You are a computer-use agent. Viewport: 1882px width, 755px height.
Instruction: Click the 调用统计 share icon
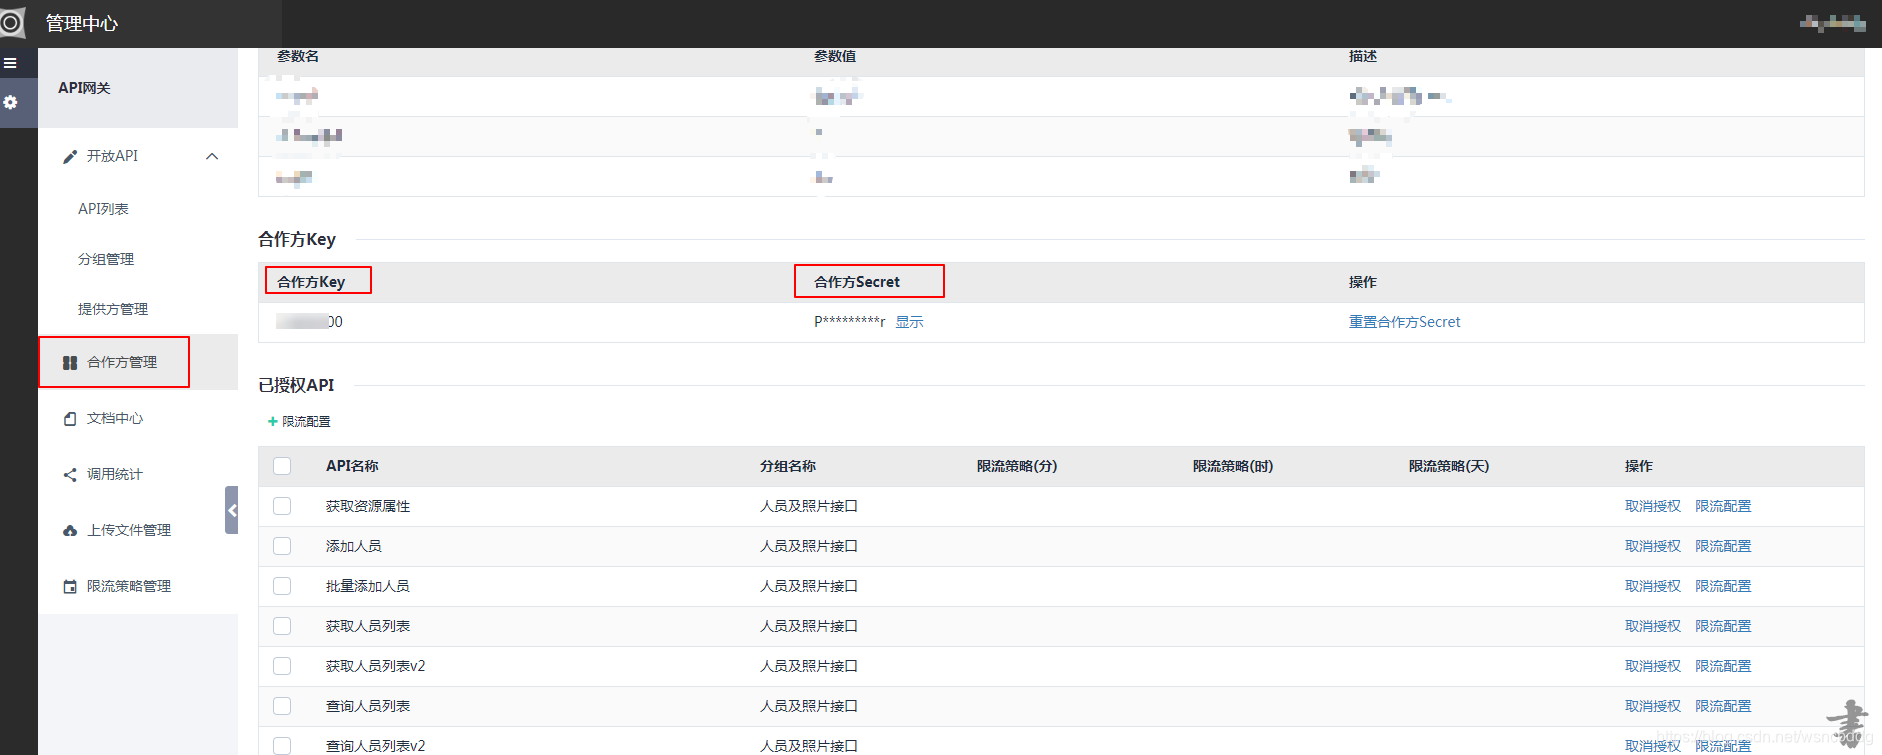pyautogui.click(x=70, y=475)
